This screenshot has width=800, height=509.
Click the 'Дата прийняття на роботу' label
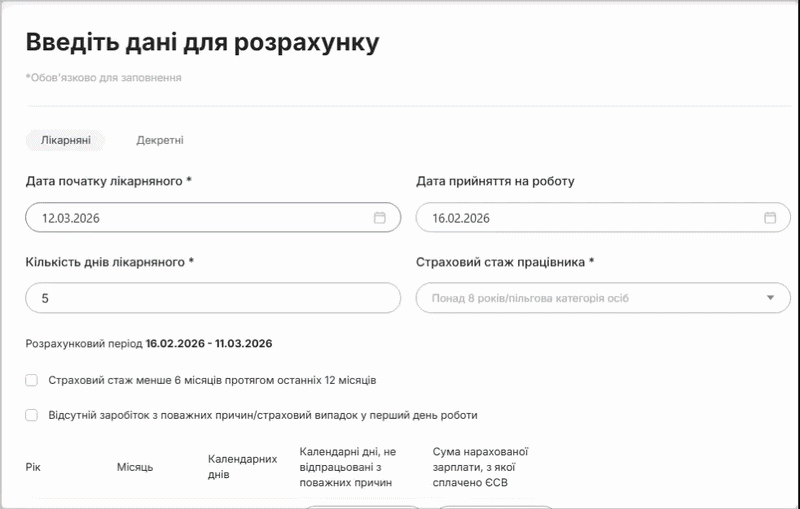(495, 181)
